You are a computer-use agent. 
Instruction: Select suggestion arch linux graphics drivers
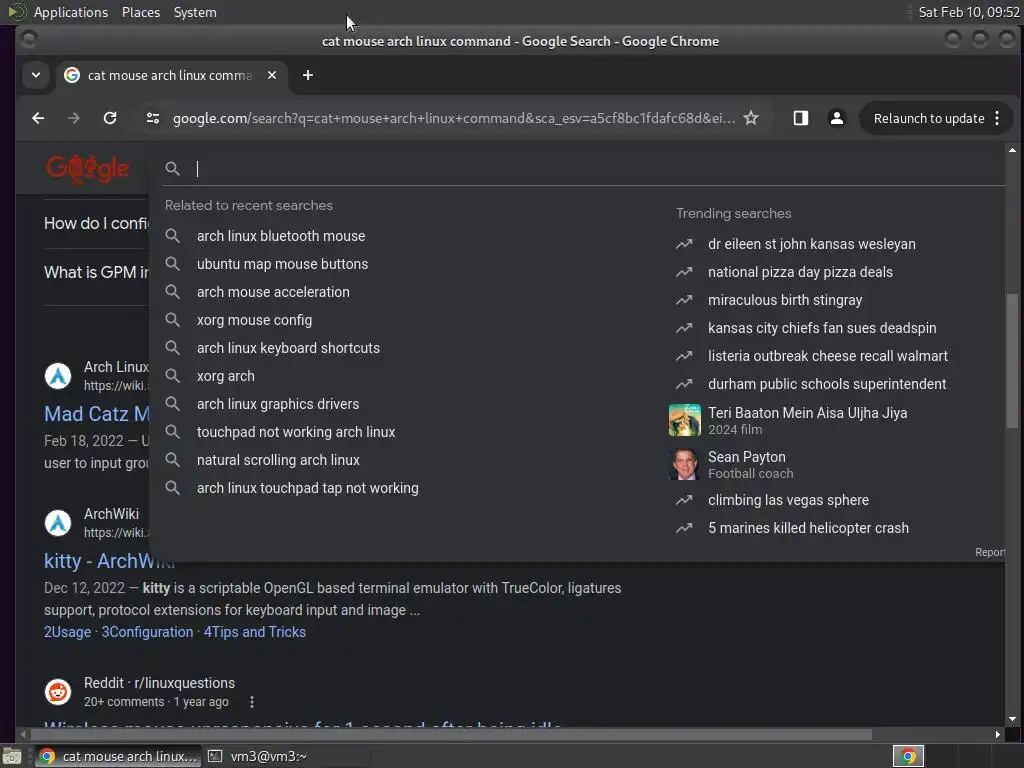(278, 404)
